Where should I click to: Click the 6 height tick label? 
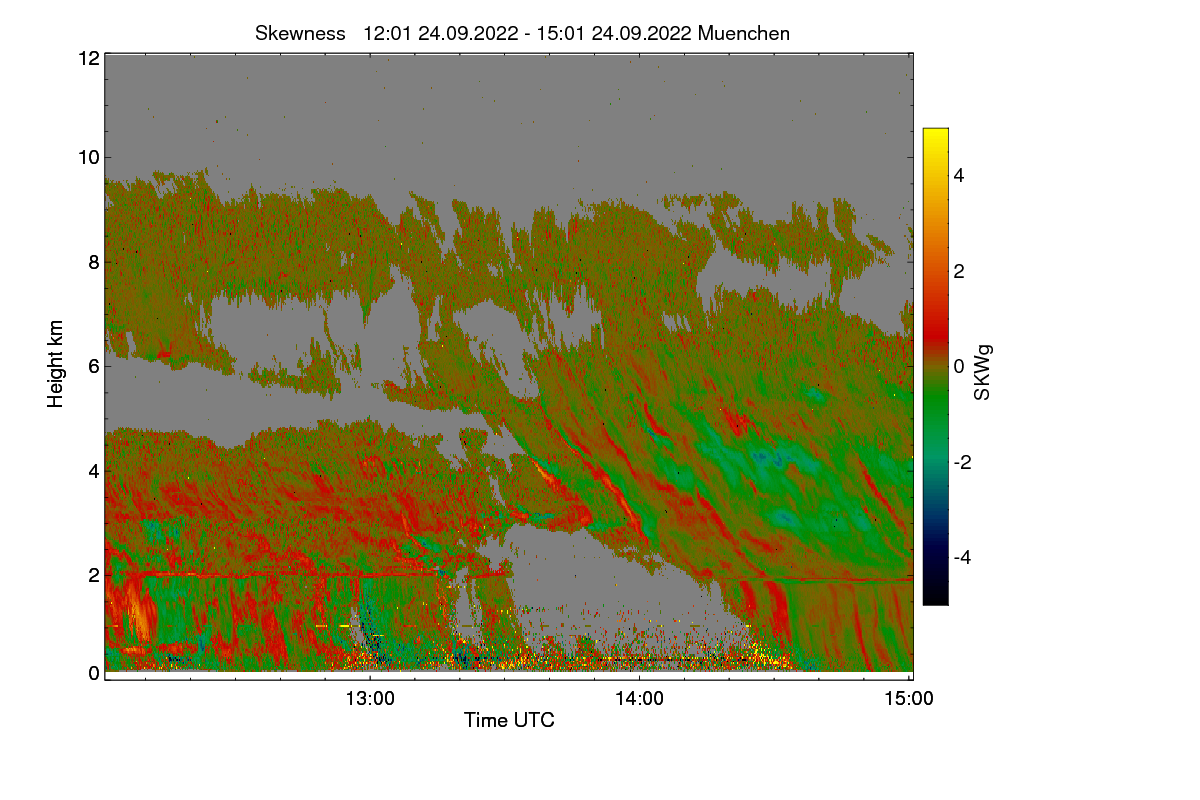pos(93,366)
